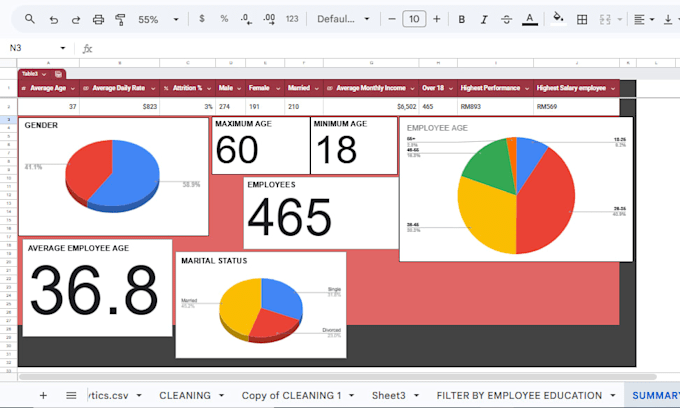Click the horizontal scrollbar

point(337,377)
